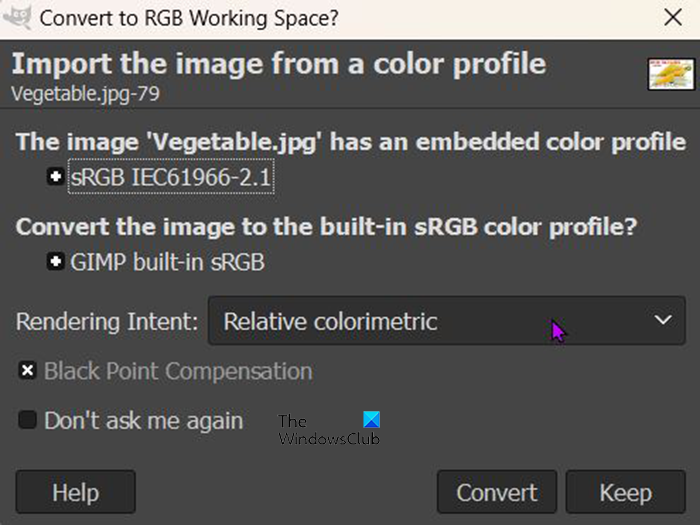Click the Convert button
This screenshot has height=525, width=700.
click(x=497, y=492)
